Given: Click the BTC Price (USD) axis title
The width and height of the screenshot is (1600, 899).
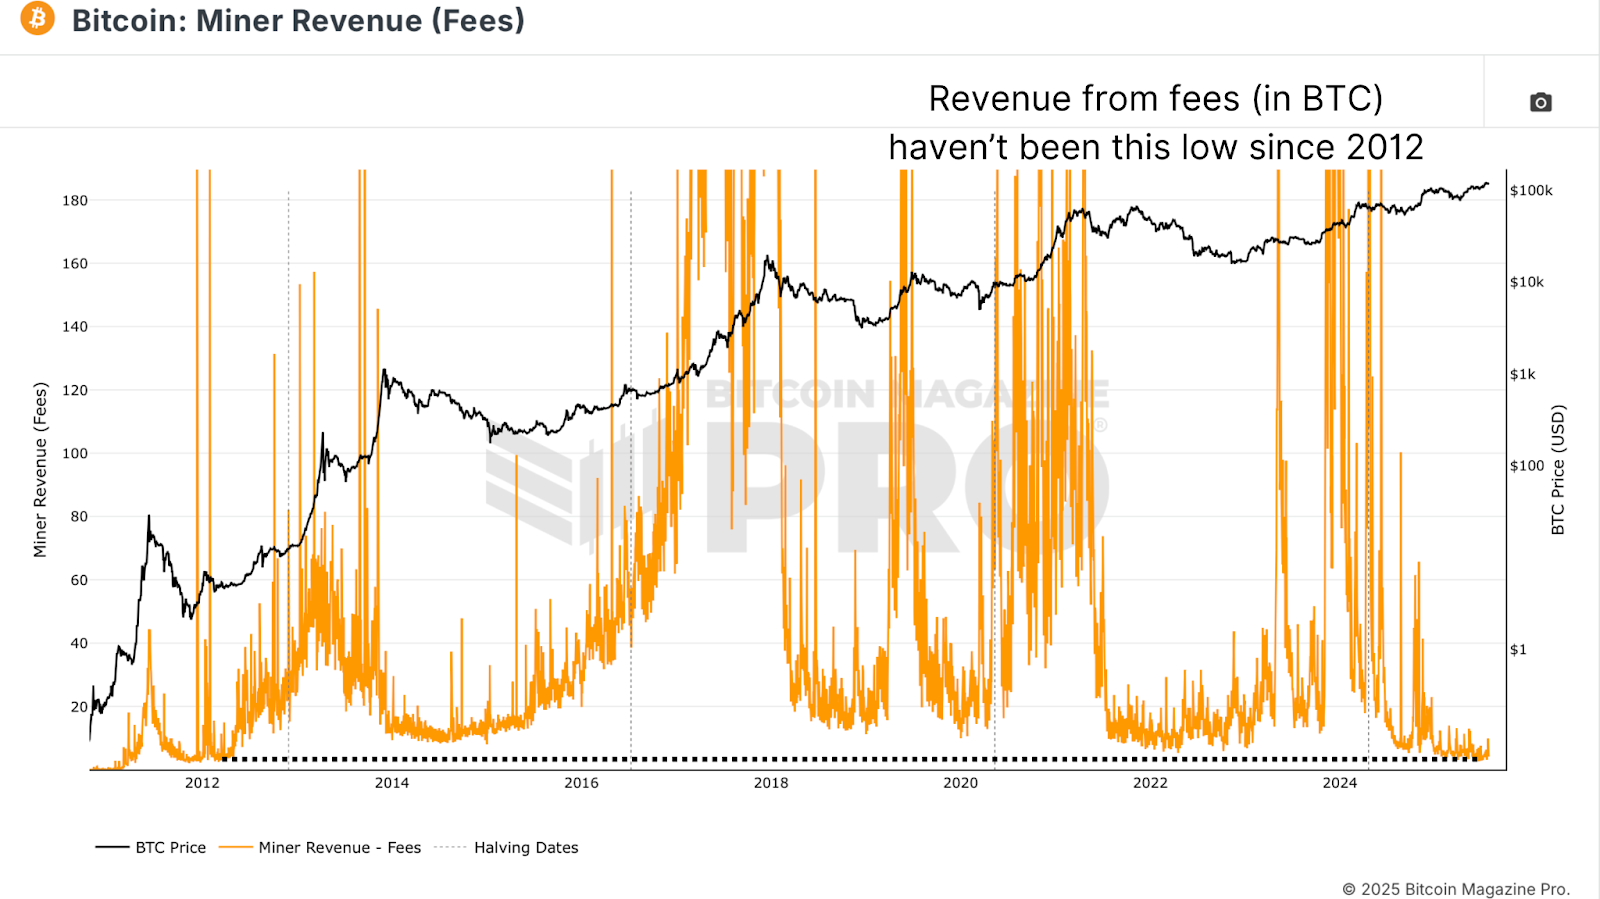Looking at the screenshot, I should click(x=1557, y=470).
